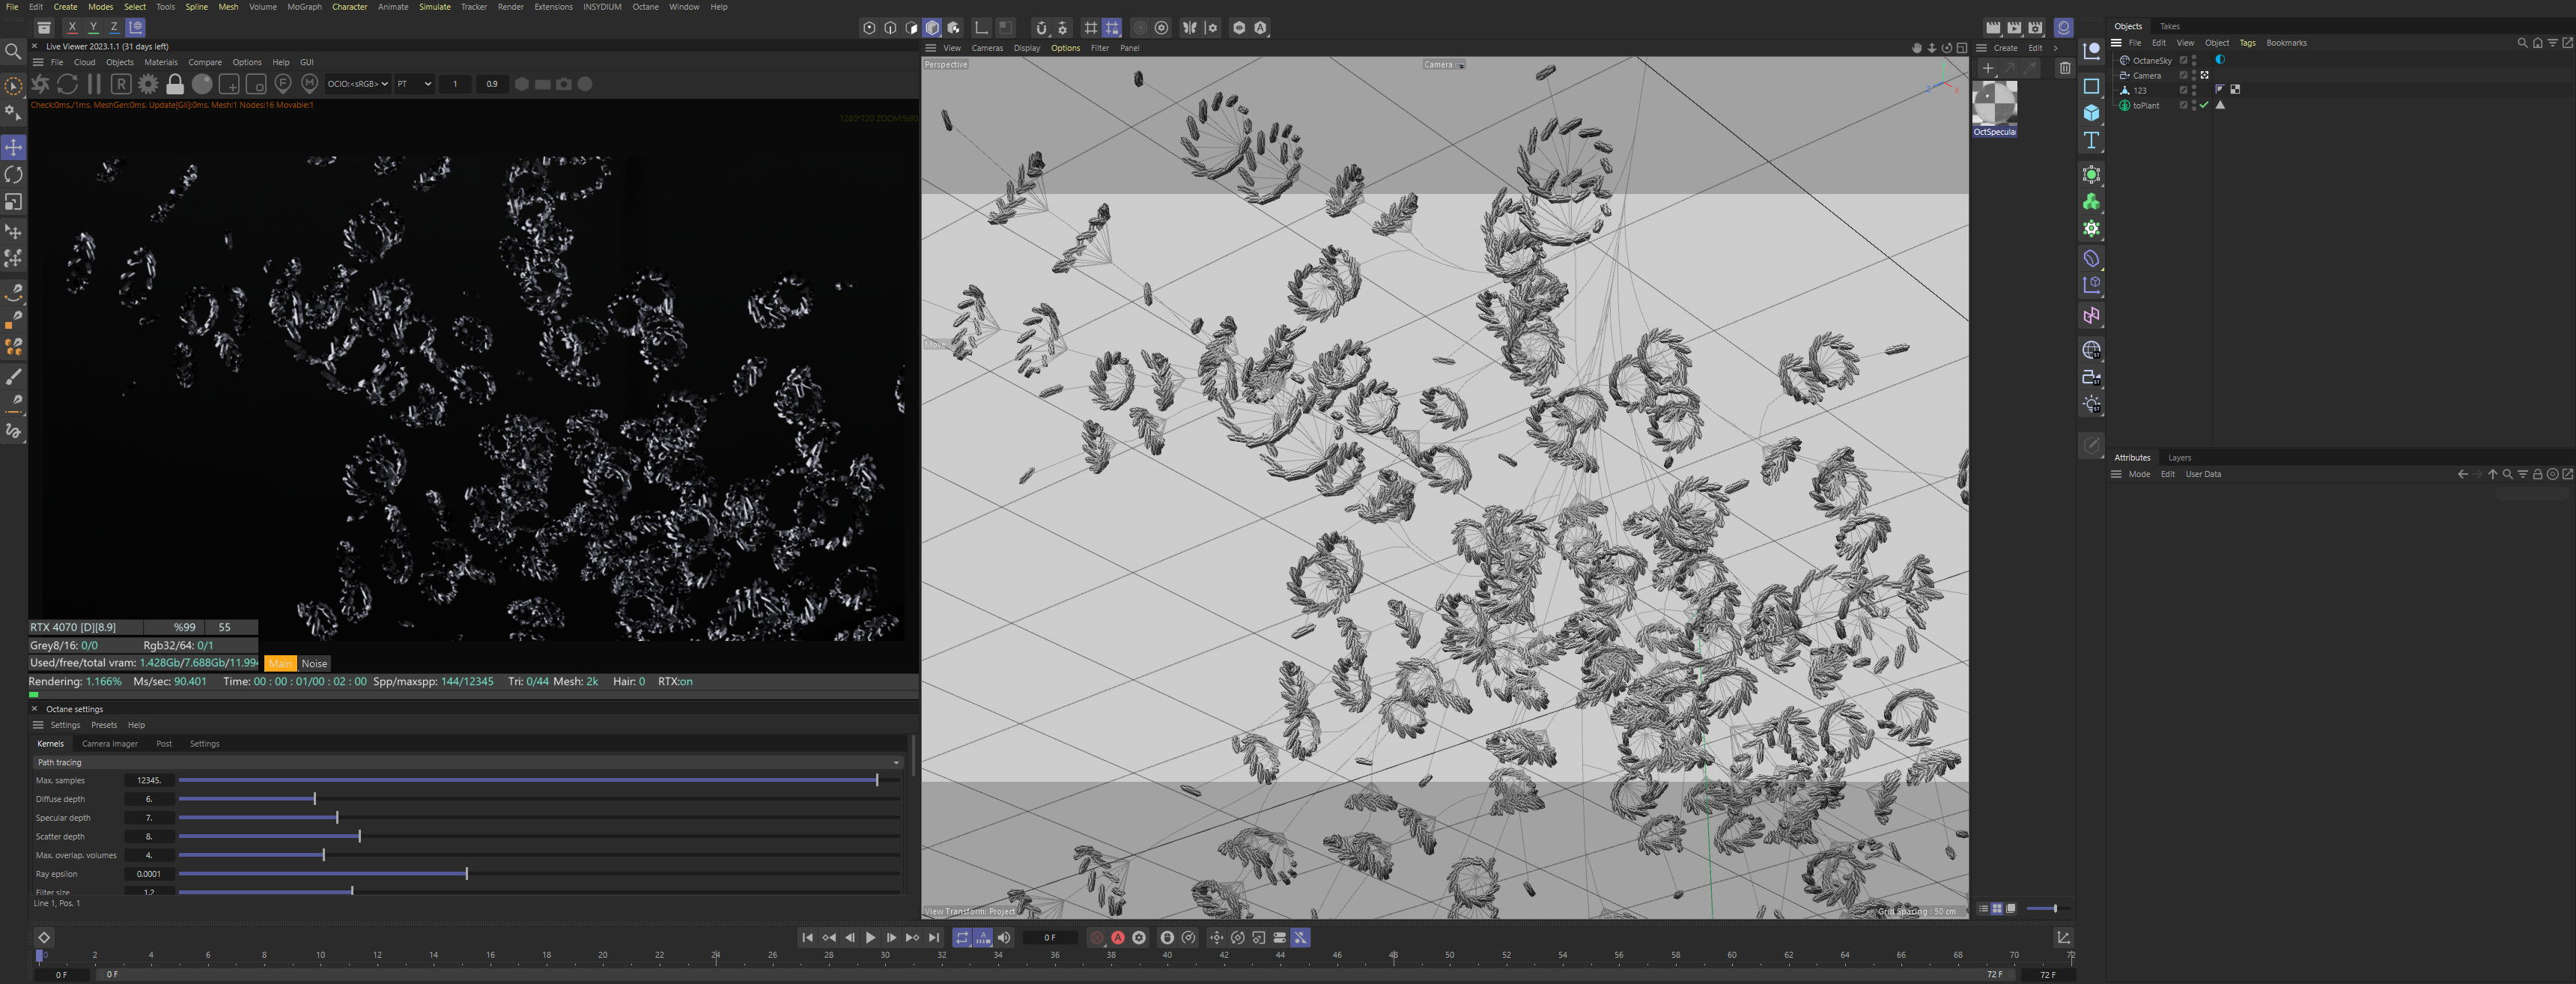Click Tags in the Objects manager
The width and height of the screenshot is (2576, 984).
(x=2247, y=43)
